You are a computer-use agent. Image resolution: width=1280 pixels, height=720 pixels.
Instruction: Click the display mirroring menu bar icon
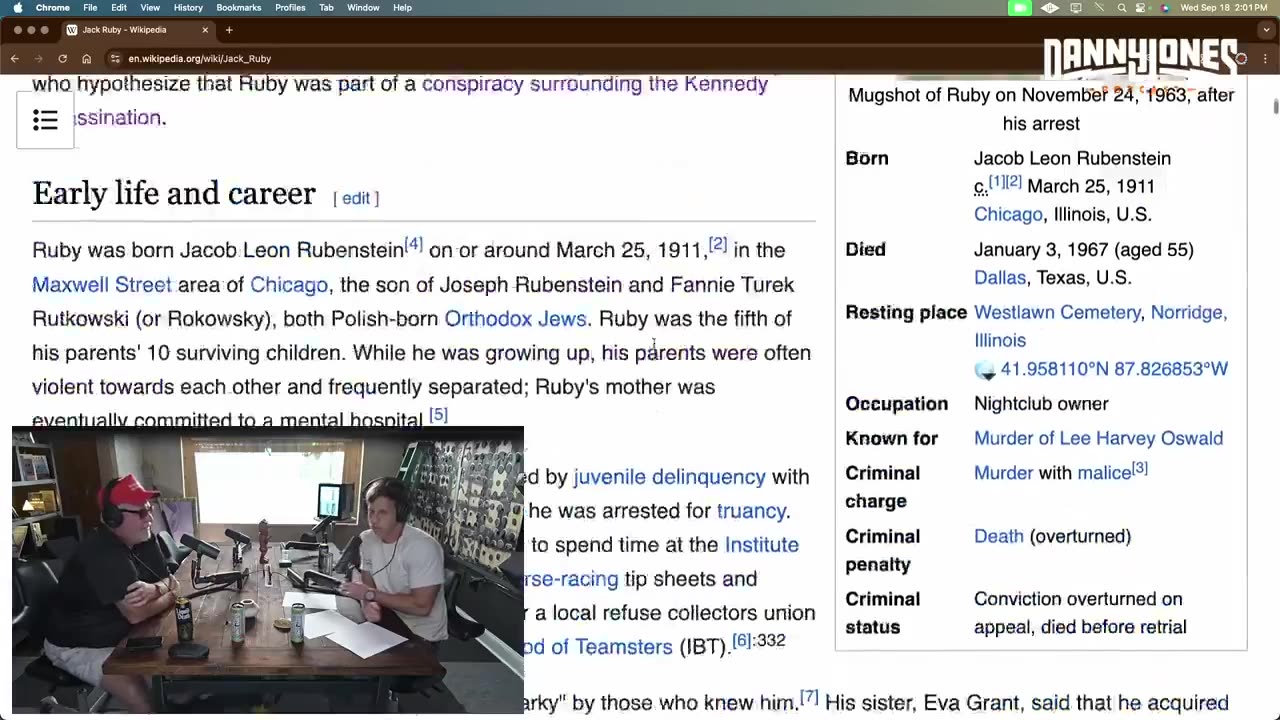click(x=1076, y=7)
